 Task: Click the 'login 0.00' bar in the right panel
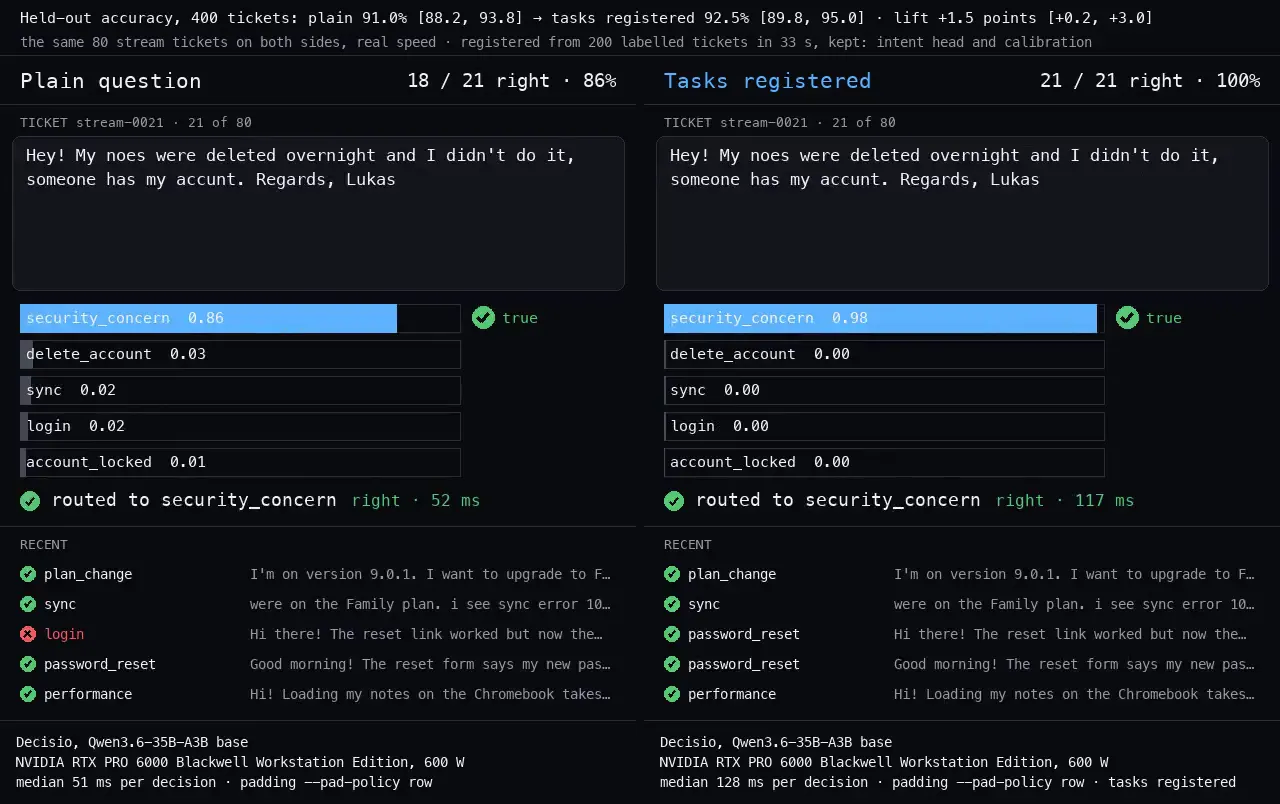click(884, 426)
